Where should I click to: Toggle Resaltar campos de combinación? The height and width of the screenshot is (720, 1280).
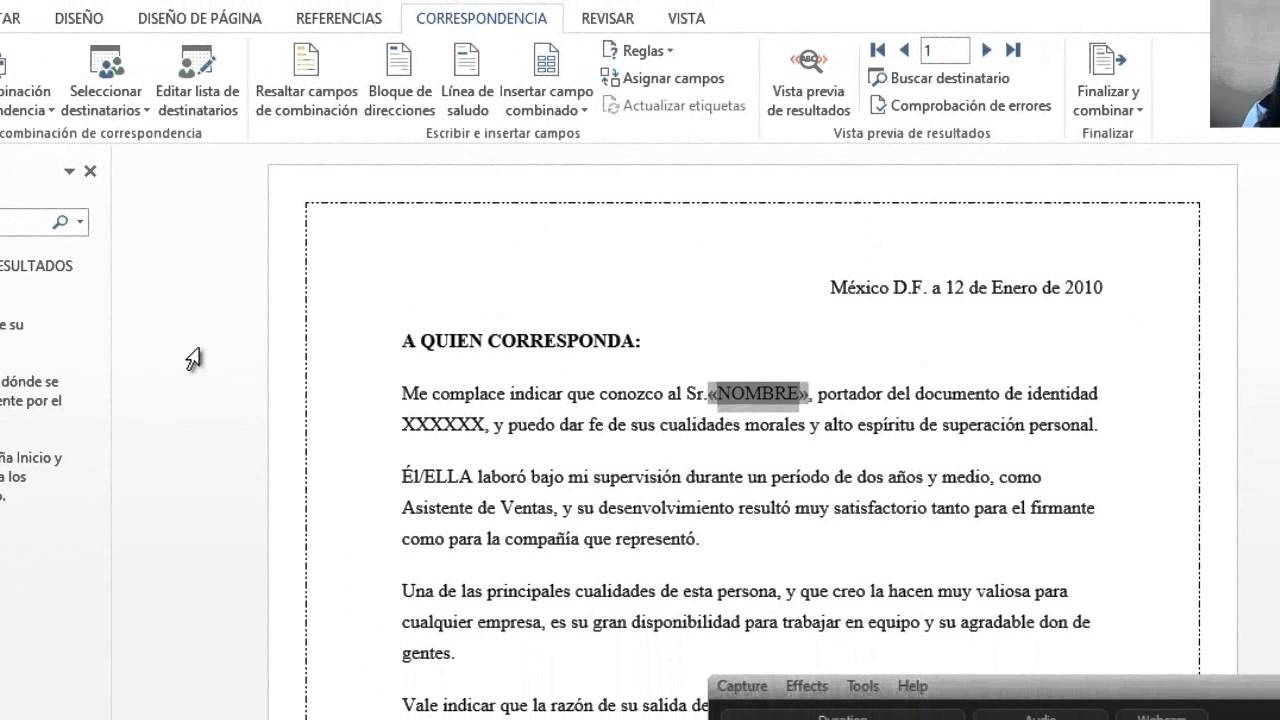click(306, 82)
